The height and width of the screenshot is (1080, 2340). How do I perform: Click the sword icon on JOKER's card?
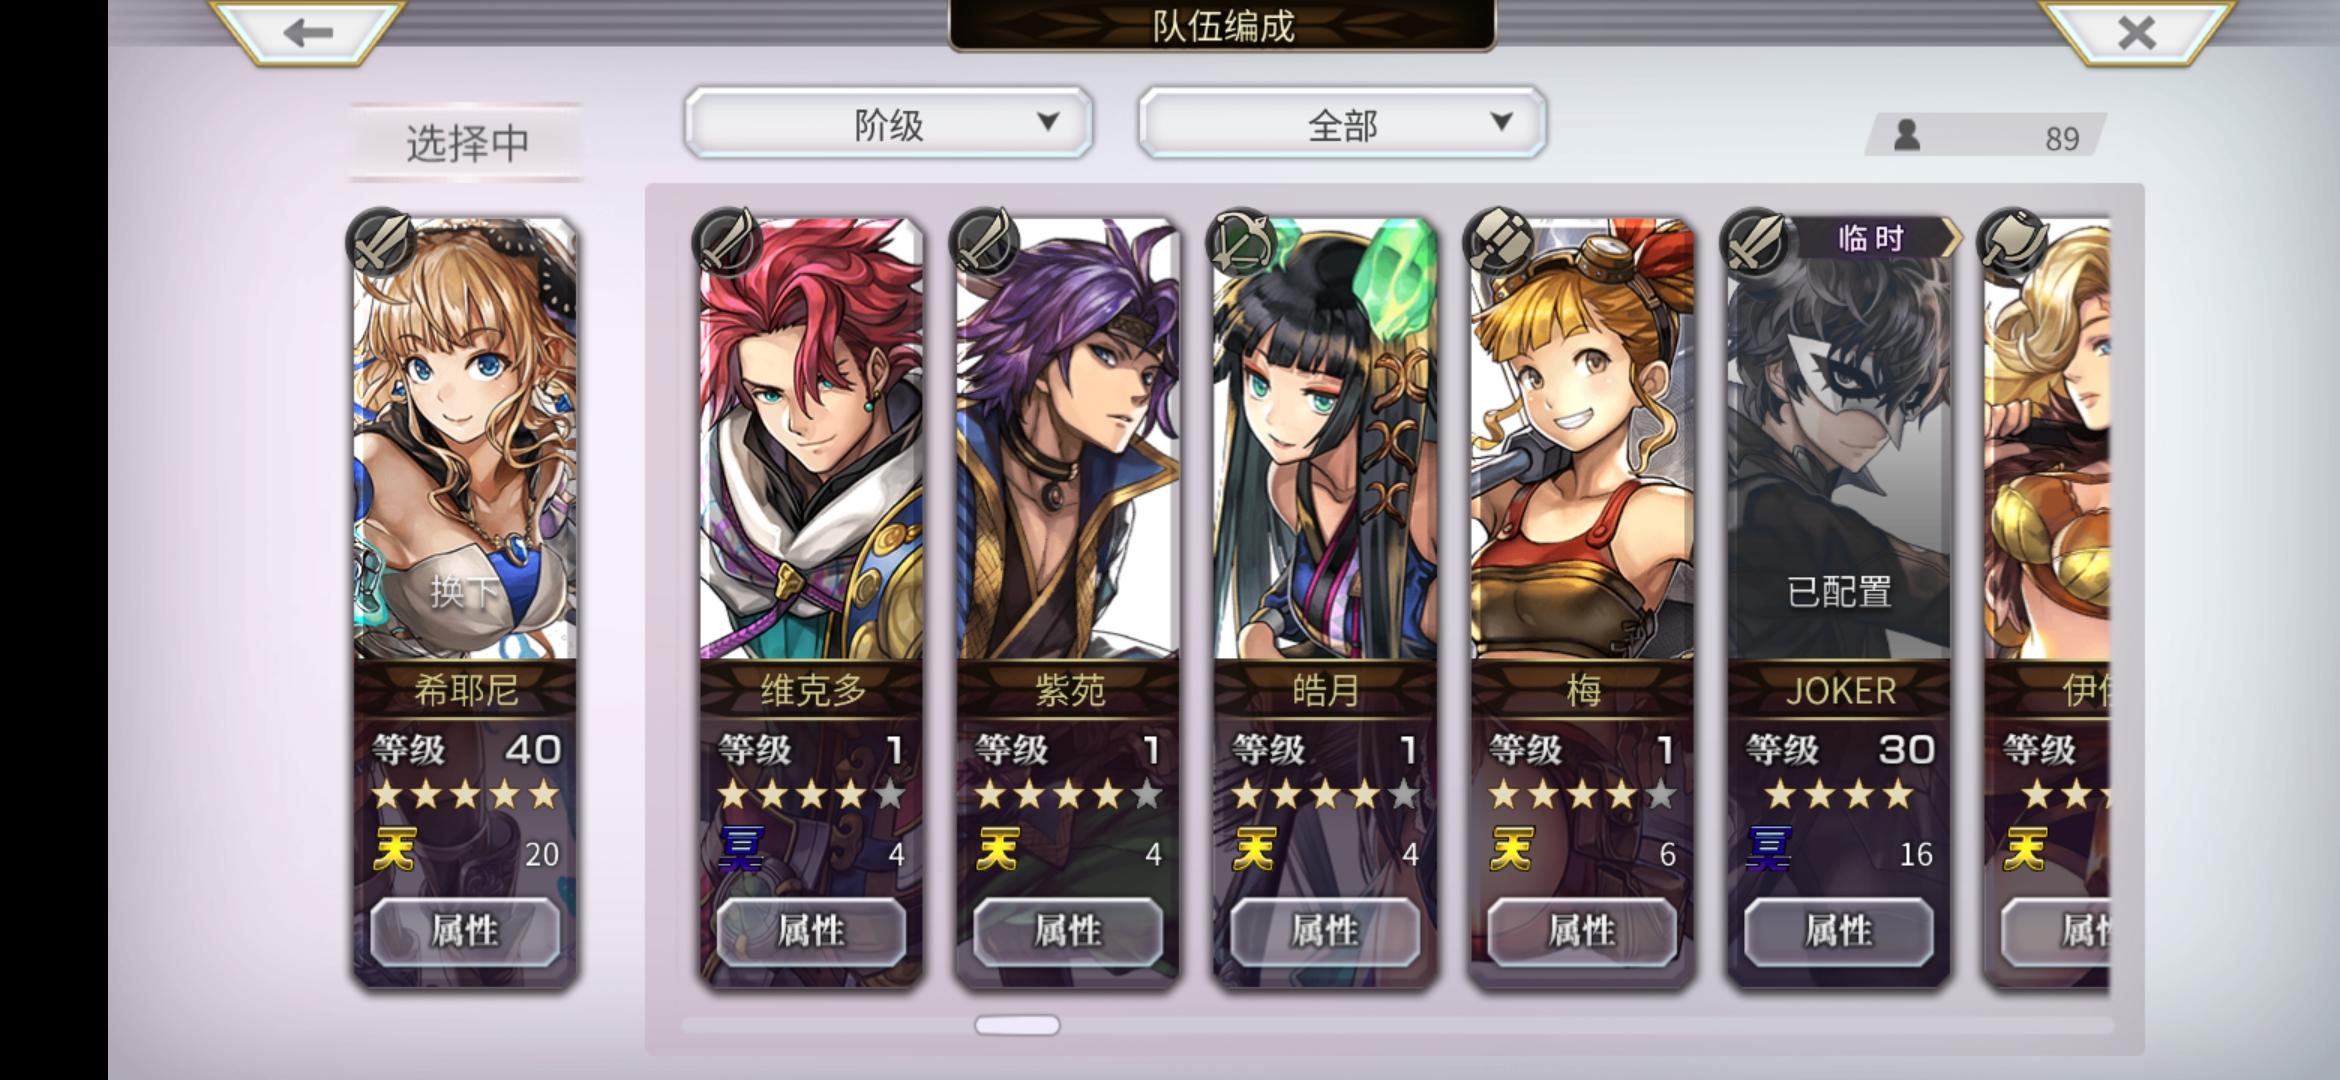tap(1755, 242)
